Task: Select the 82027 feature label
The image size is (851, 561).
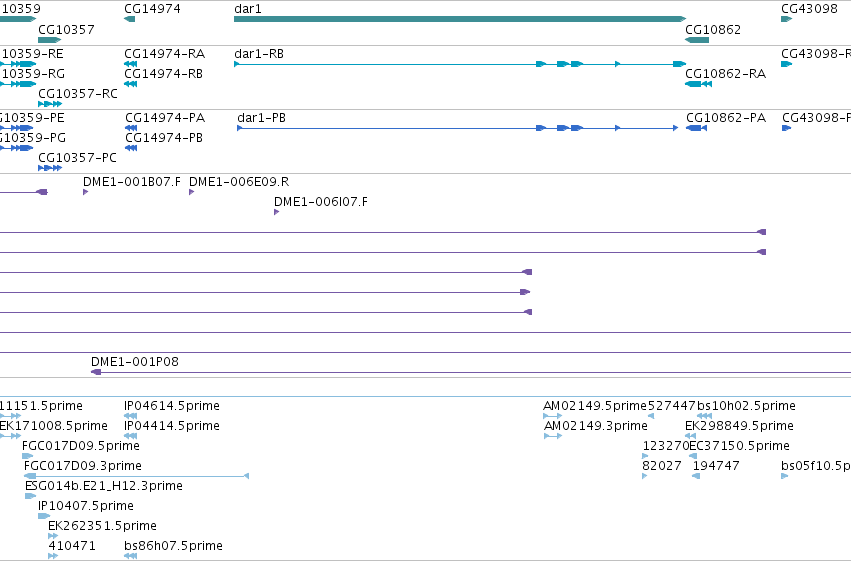Action: pos(662,466)
